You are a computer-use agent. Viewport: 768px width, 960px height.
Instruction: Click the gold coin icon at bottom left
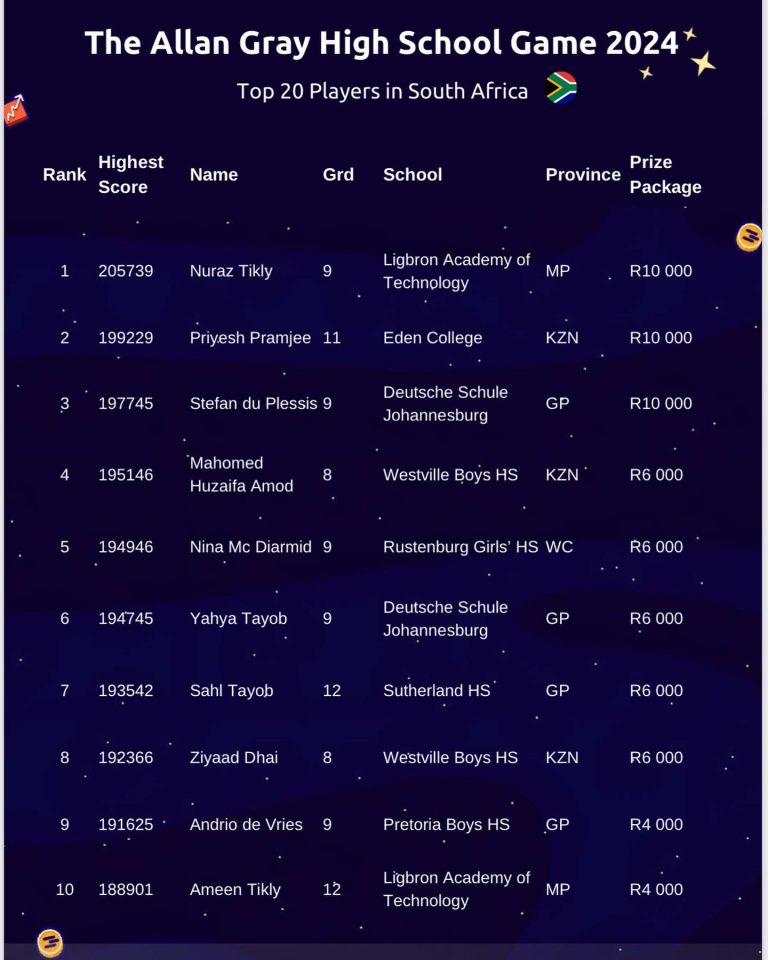[x=49, y=942]
